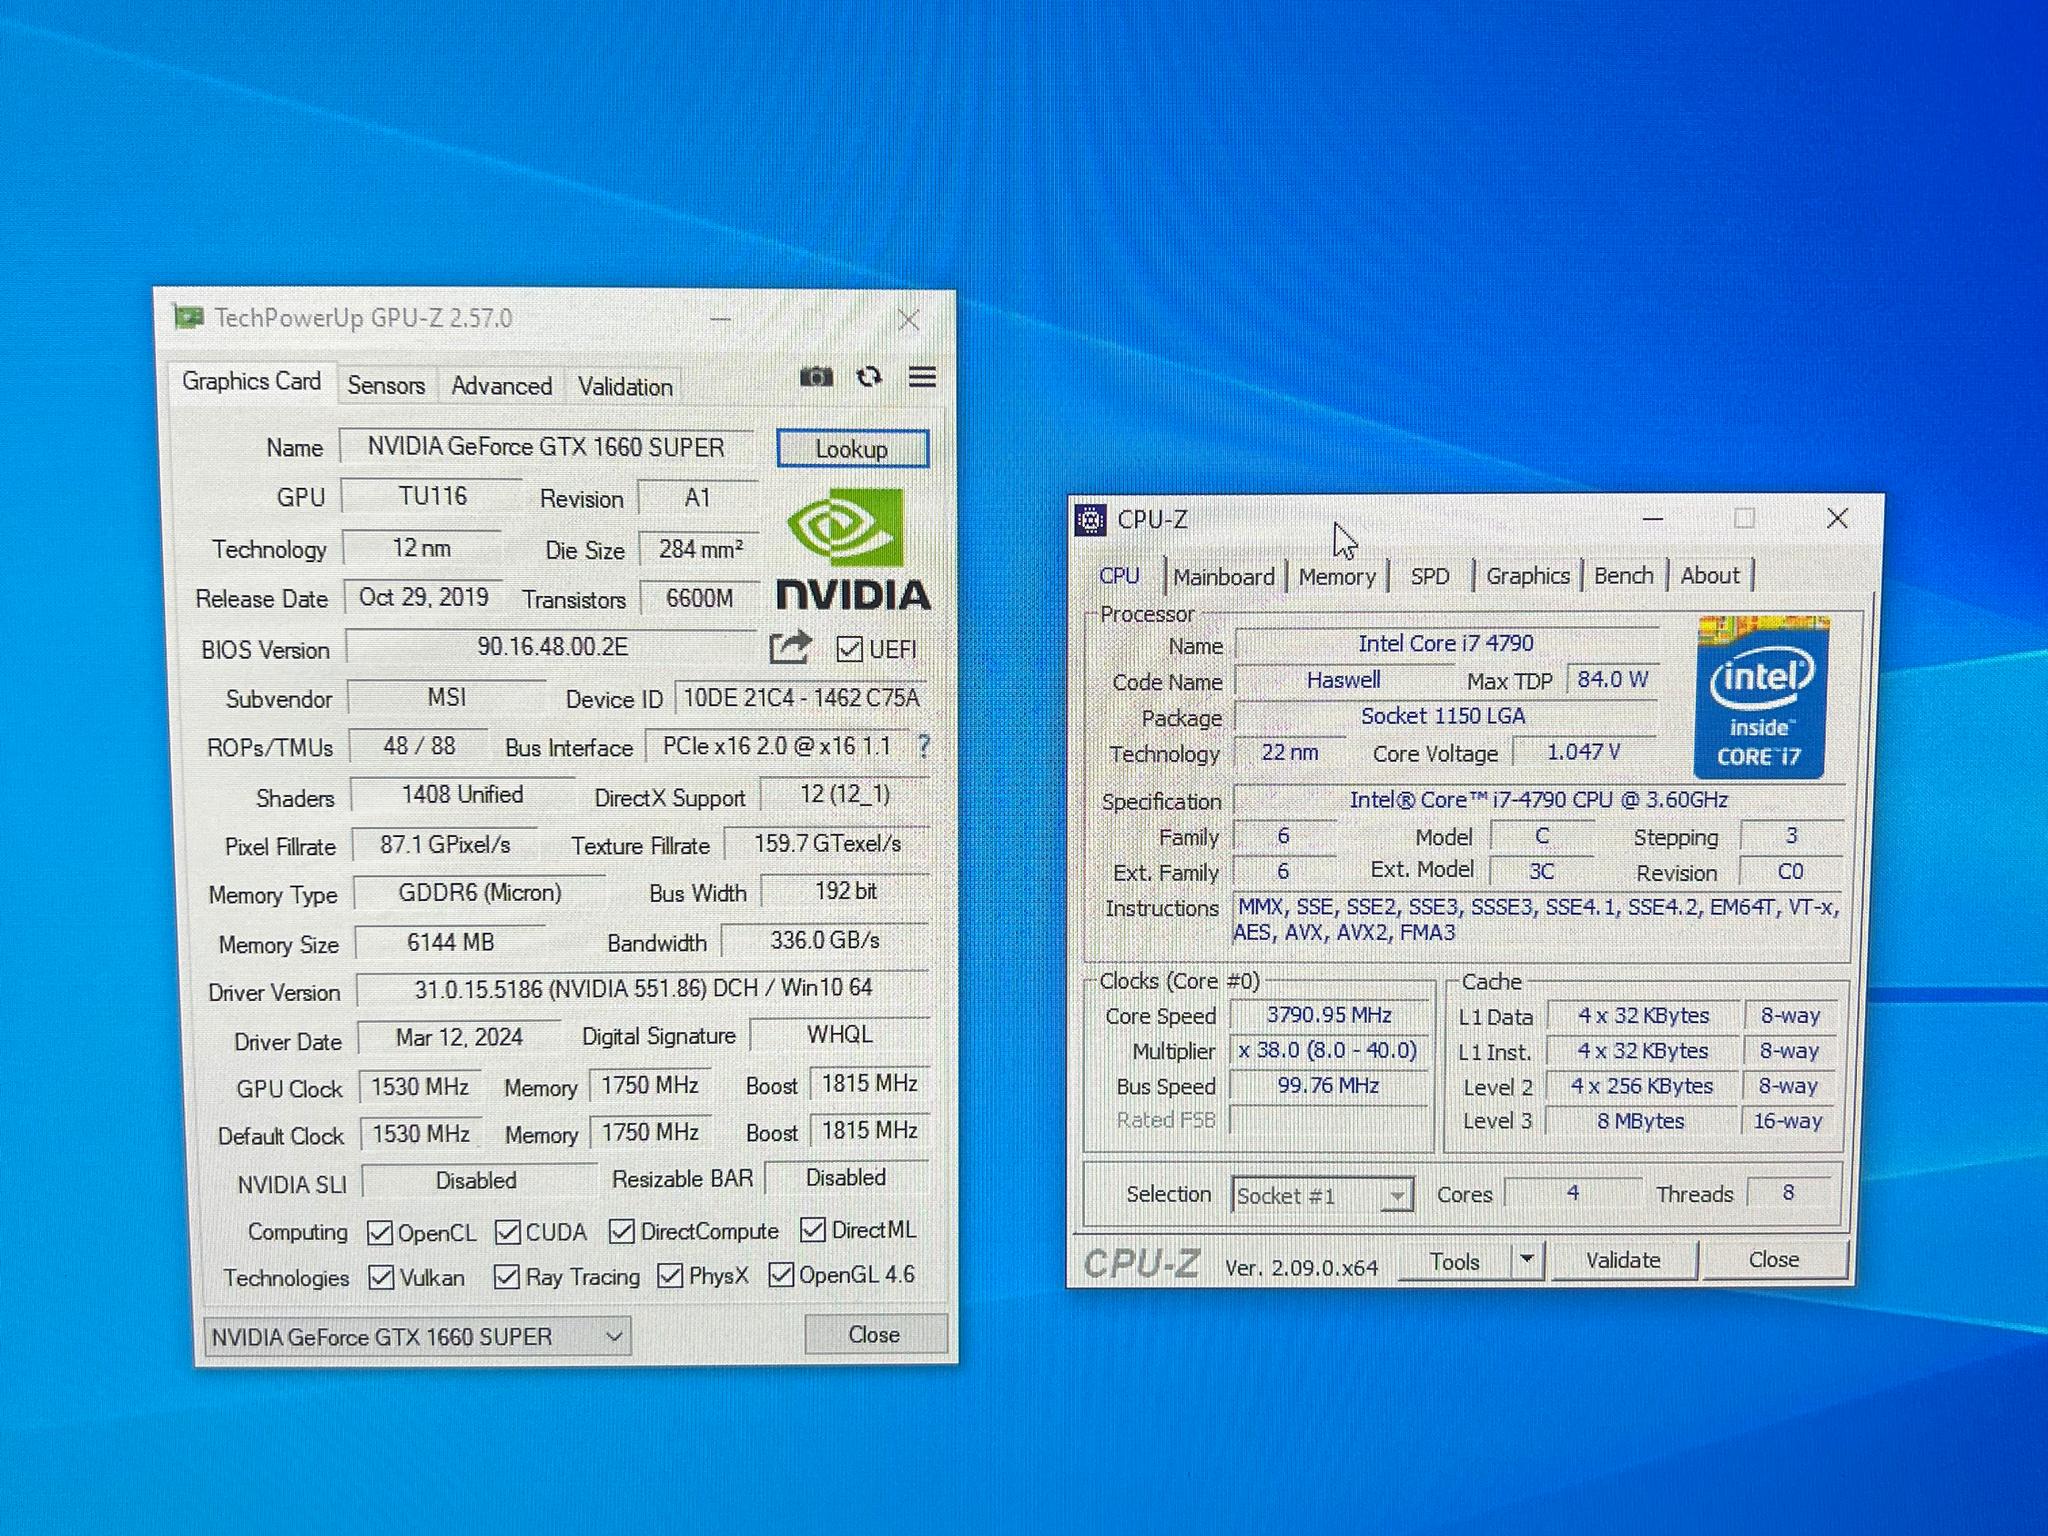This screenshot has width=2048, height=1536.
Task: Toggle the UEFI checkbox
Action: point(849,649)
